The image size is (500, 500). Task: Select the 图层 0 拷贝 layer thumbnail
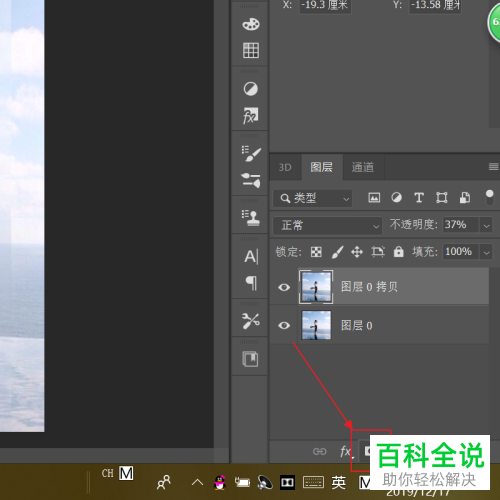click(316, 287)
